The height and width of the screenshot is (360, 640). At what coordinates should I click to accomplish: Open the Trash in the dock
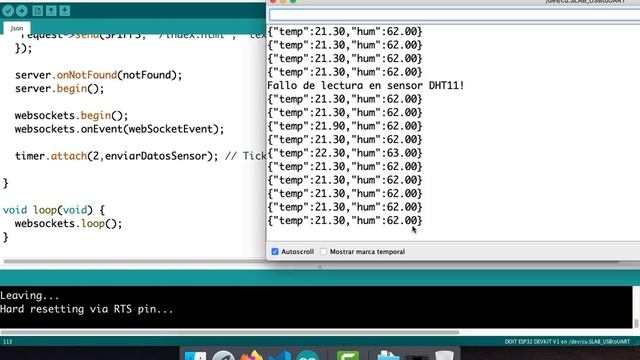(444, 355)
